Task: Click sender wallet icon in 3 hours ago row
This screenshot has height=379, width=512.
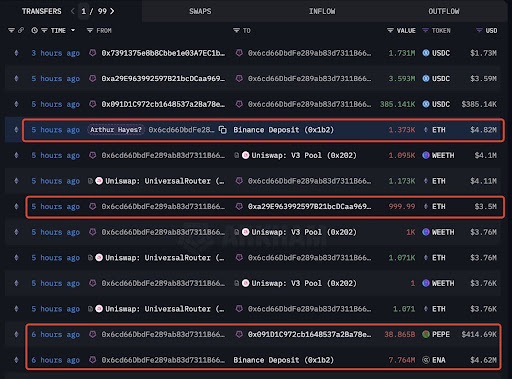Action: 93,53
